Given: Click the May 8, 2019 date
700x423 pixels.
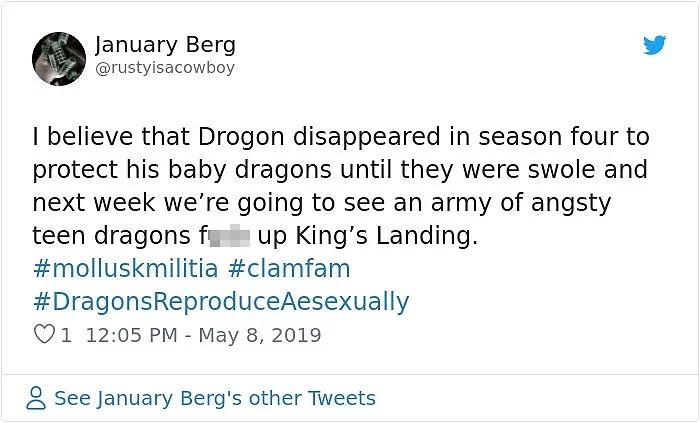Looking at the screenshot, I should point(260,335).
